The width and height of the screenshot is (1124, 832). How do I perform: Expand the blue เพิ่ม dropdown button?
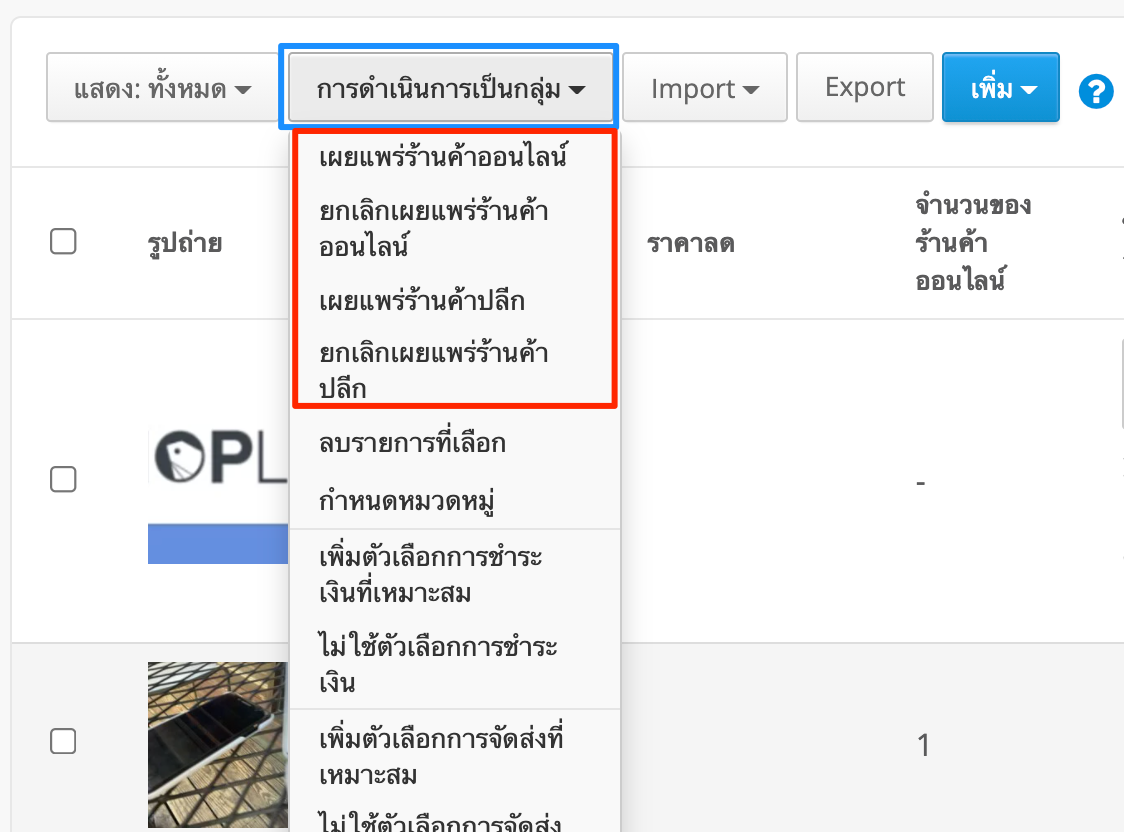1001,87
